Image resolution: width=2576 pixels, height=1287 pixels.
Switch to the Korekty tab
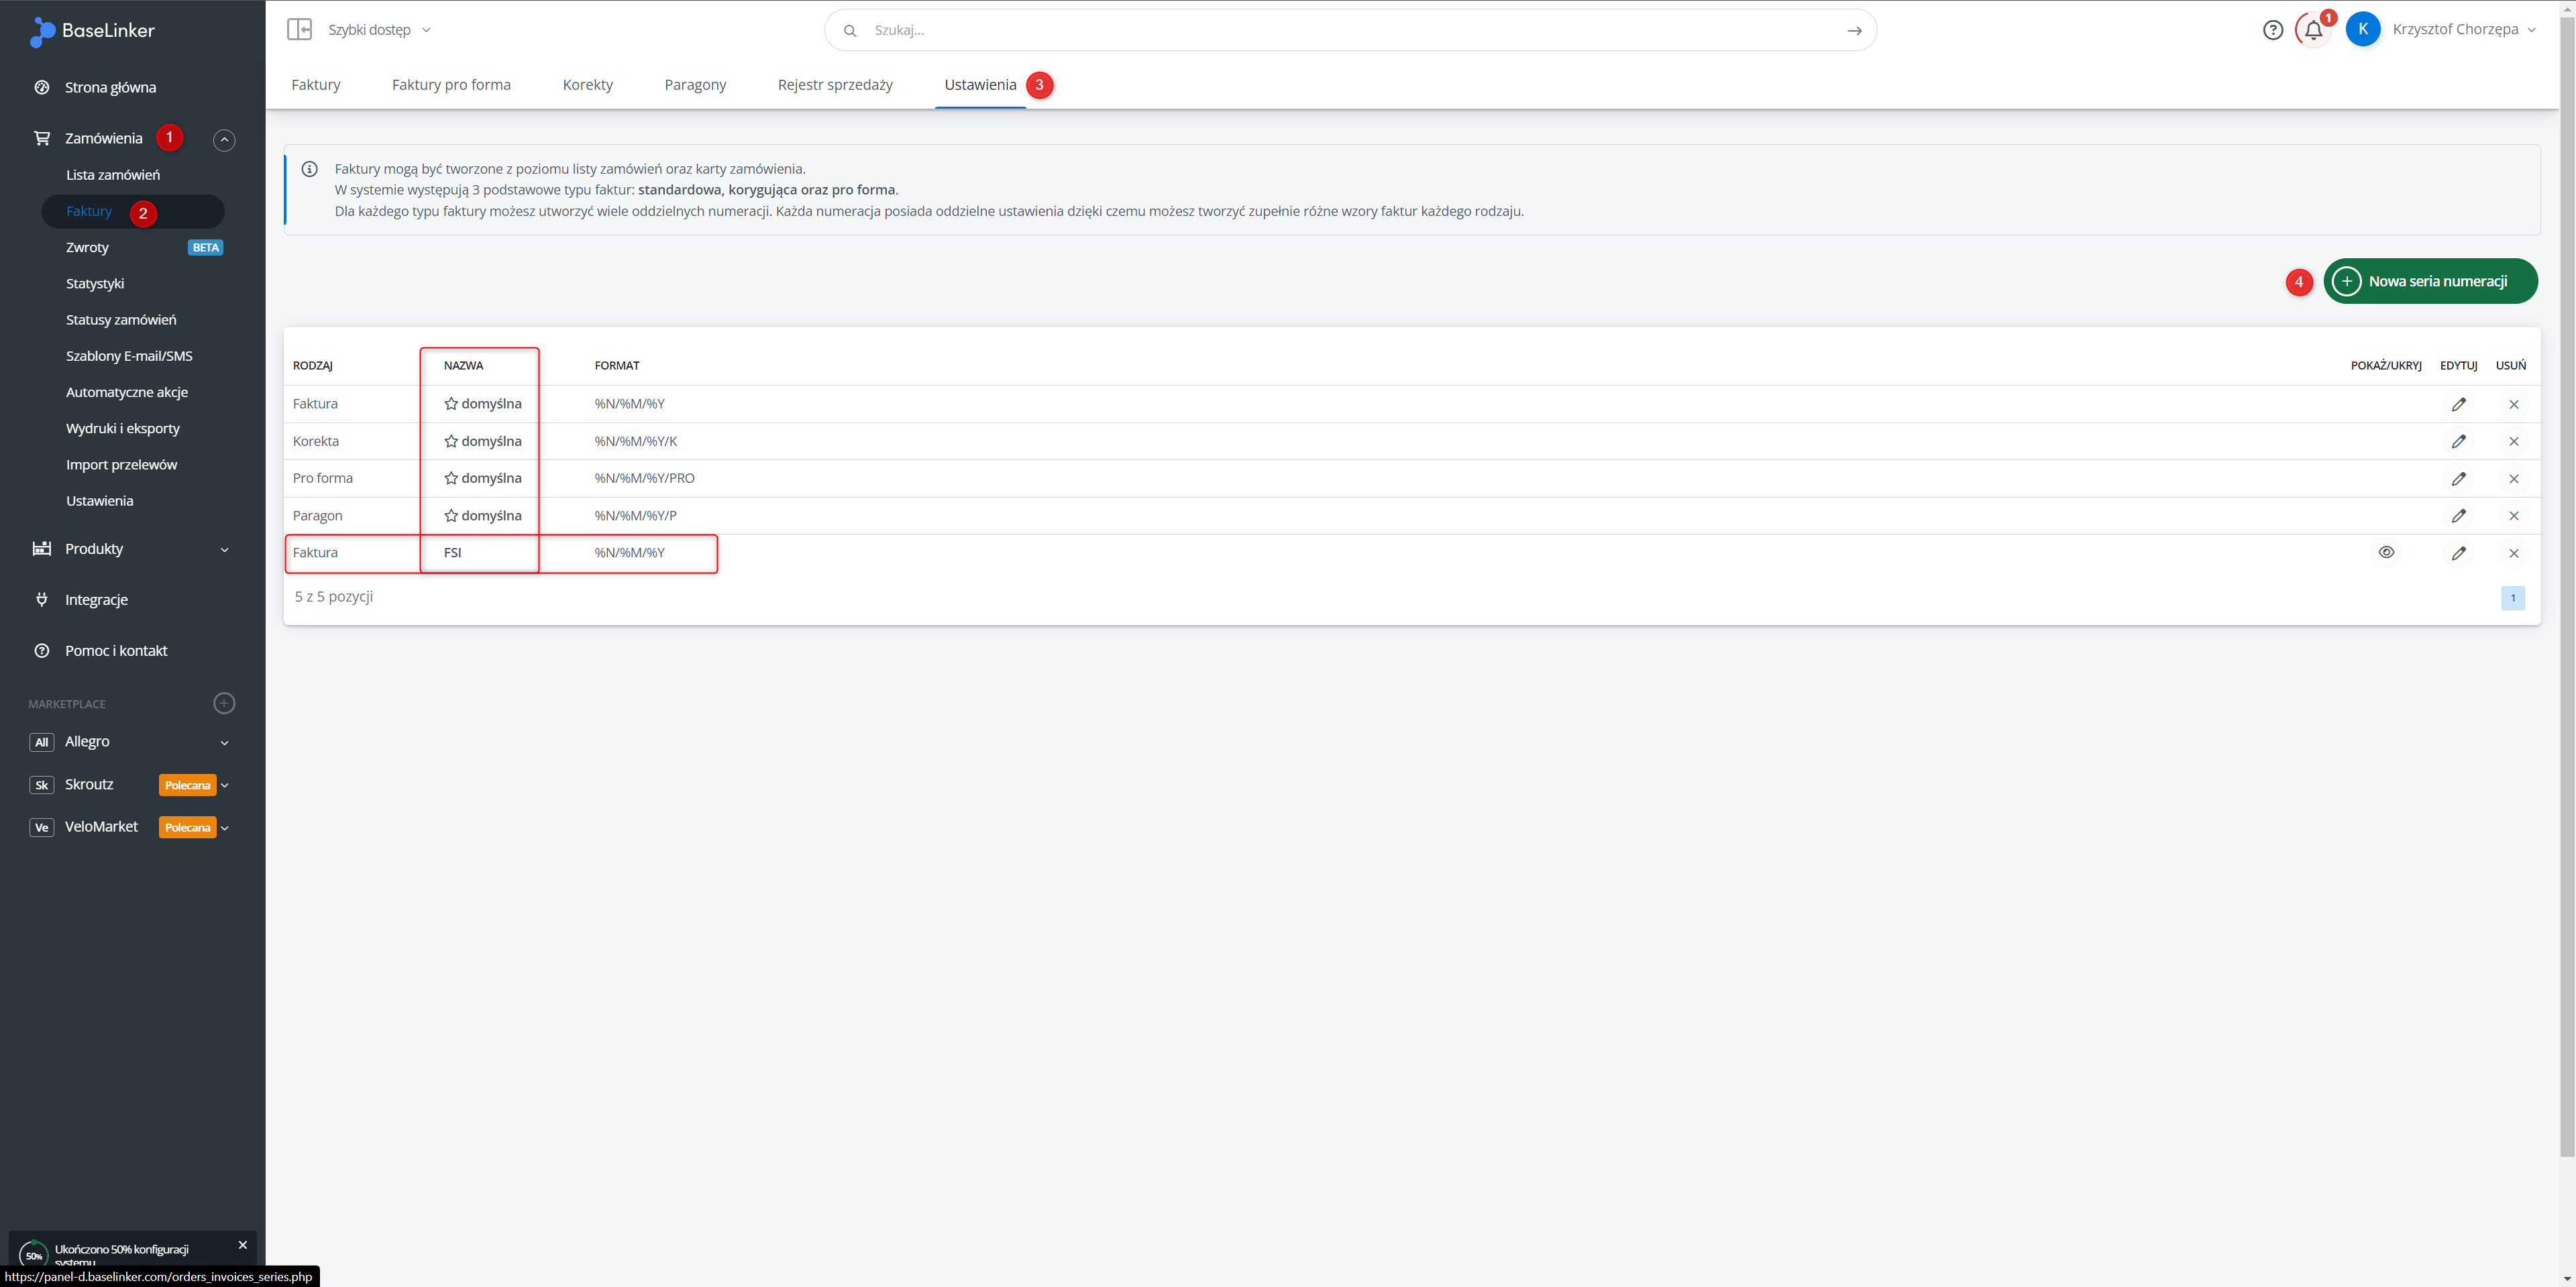(588, 85)
